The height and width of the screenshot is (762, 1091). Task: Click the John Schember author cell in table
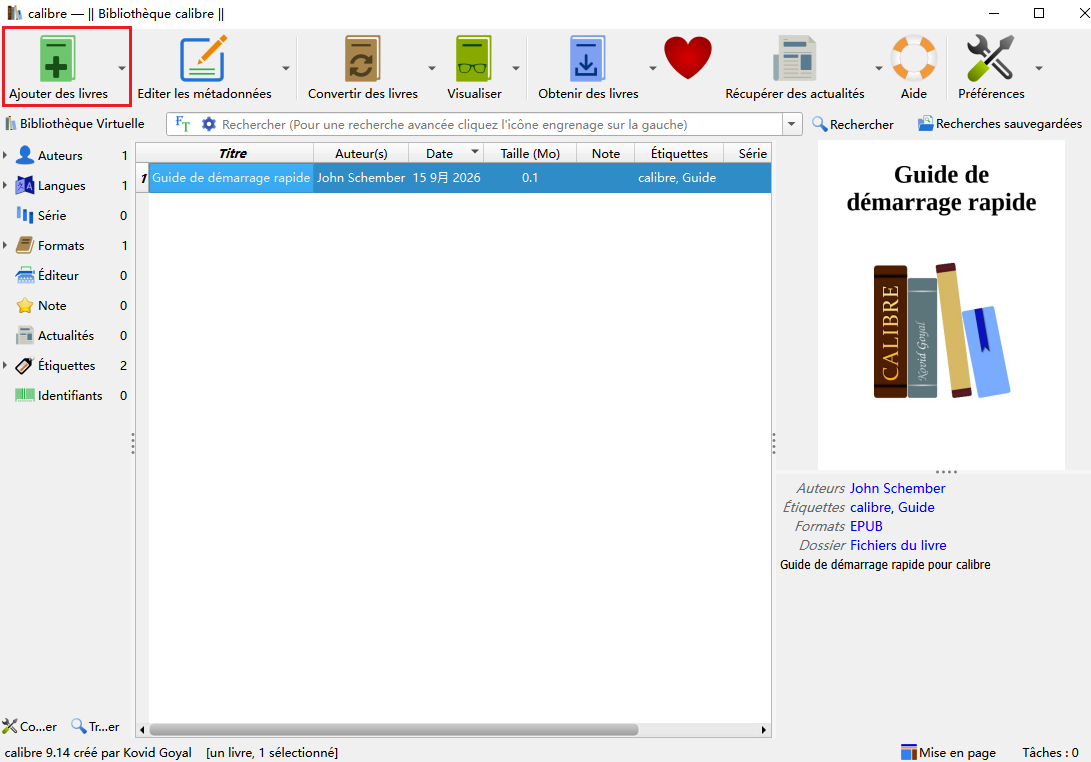point(361,177)
